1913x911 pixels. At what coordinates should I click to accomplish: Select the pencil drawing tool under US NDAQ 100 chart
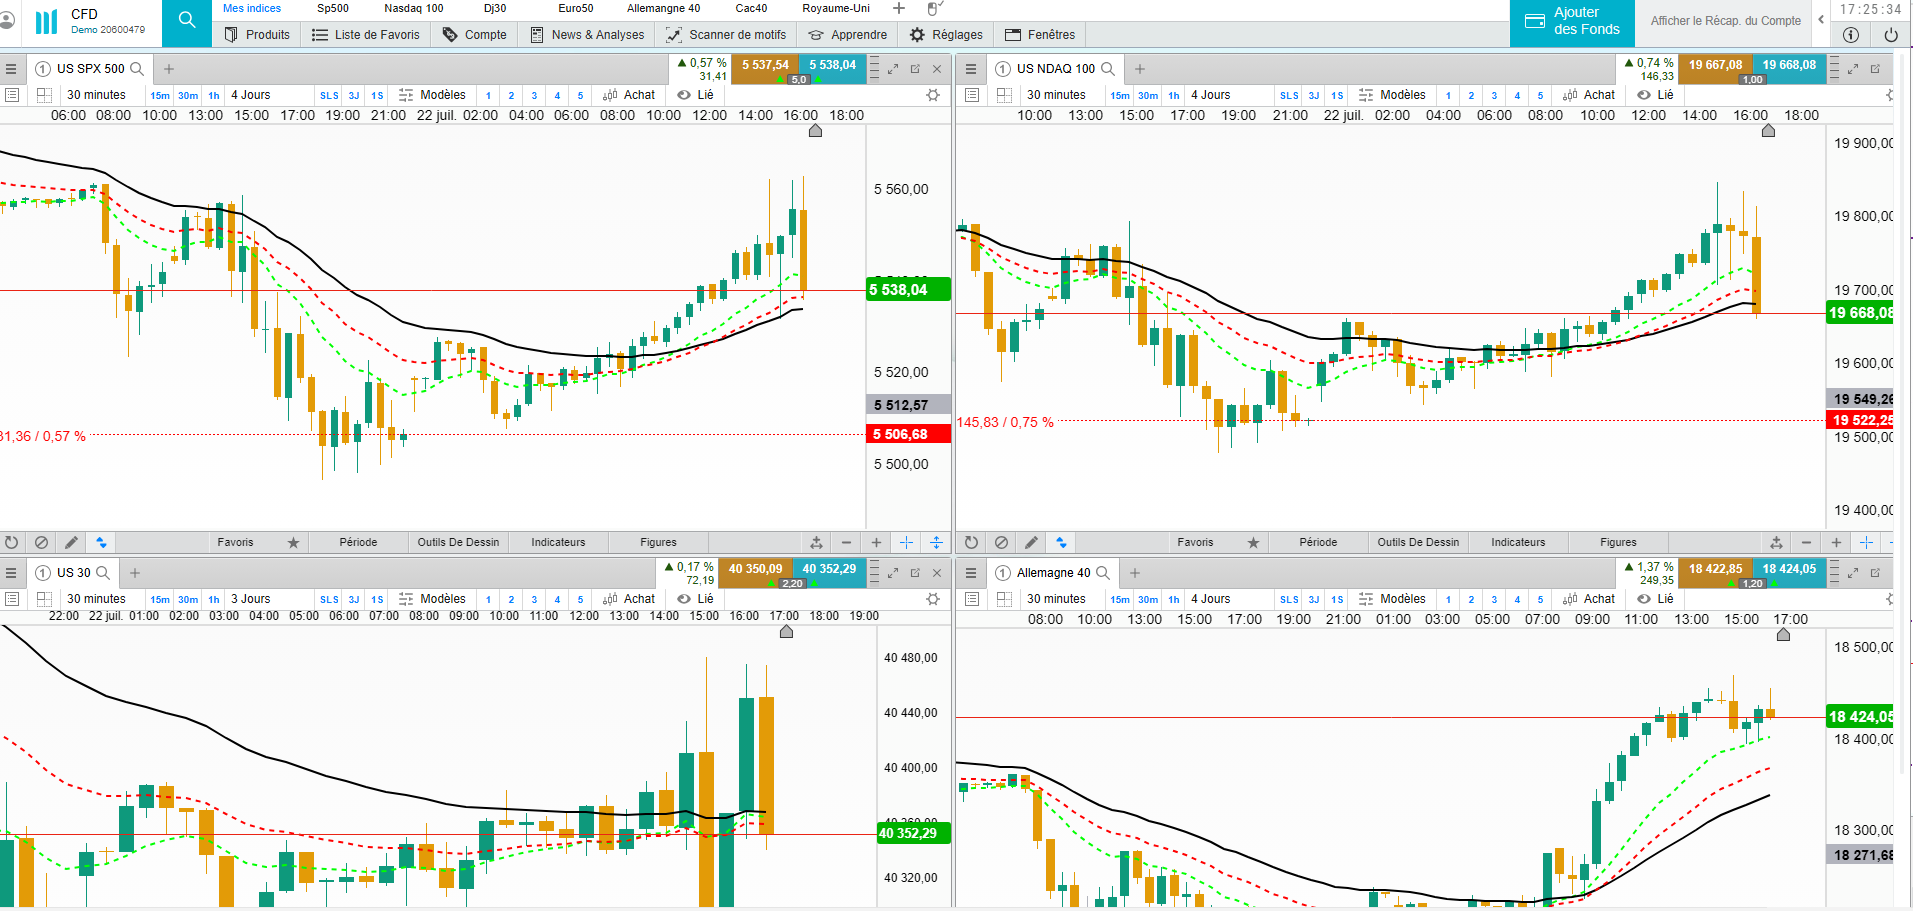pyautogui.click(x=1031, y=542)
